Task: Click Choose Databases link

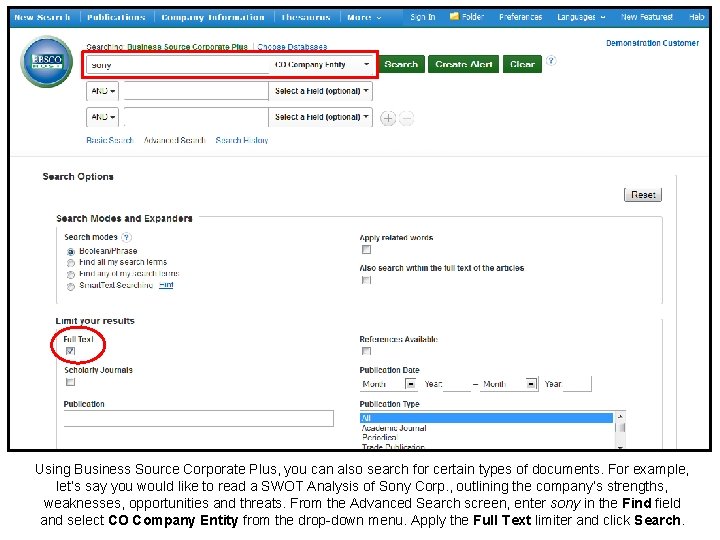Action: [292, 47]
